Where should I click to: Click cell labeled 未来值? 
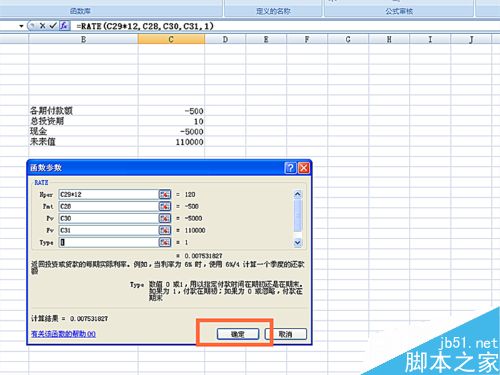coord(83,142)
